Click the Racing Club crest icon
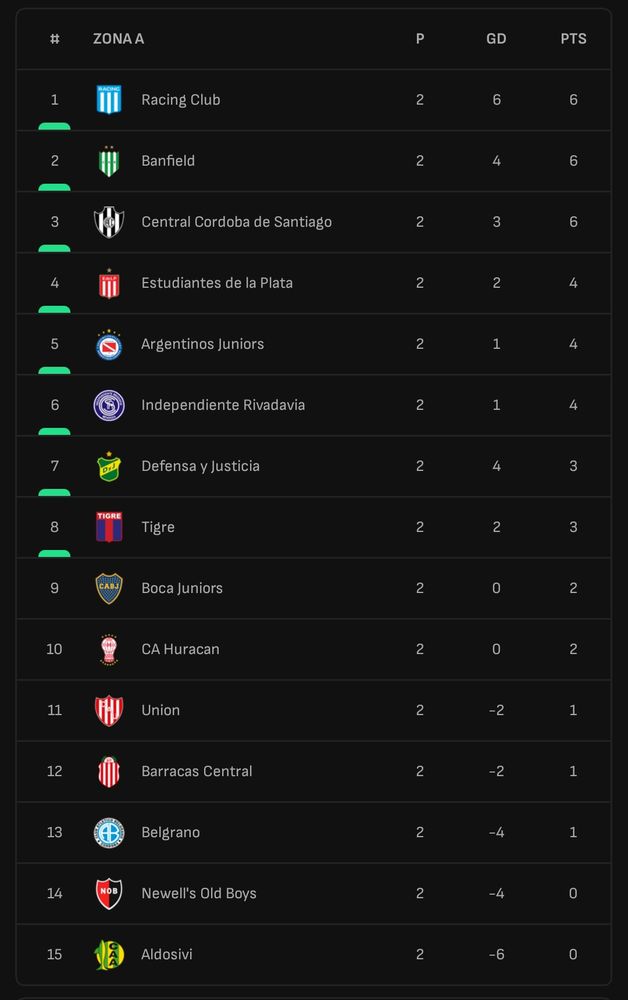This screenshot has height=1000, width=628. [x=109, y=100]
